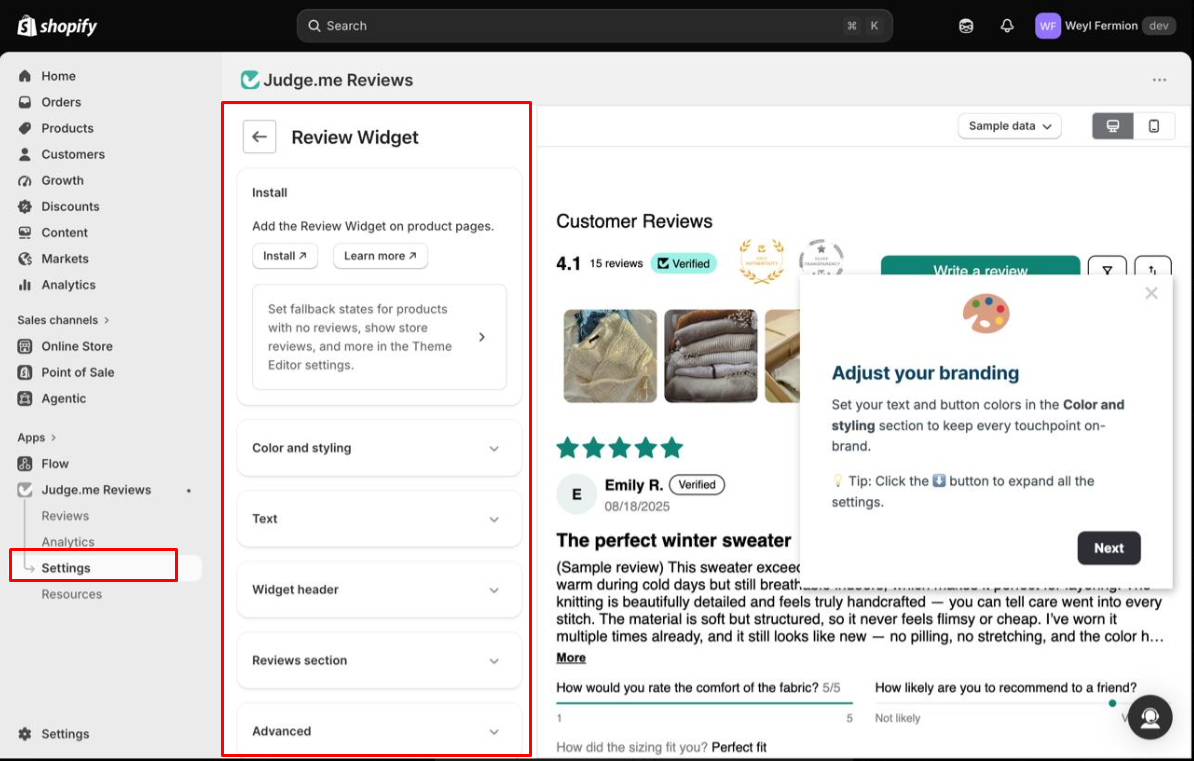Click the Discounts badge icon
The height and width of the screenshot is (761, 1194).
pos(25,206)
